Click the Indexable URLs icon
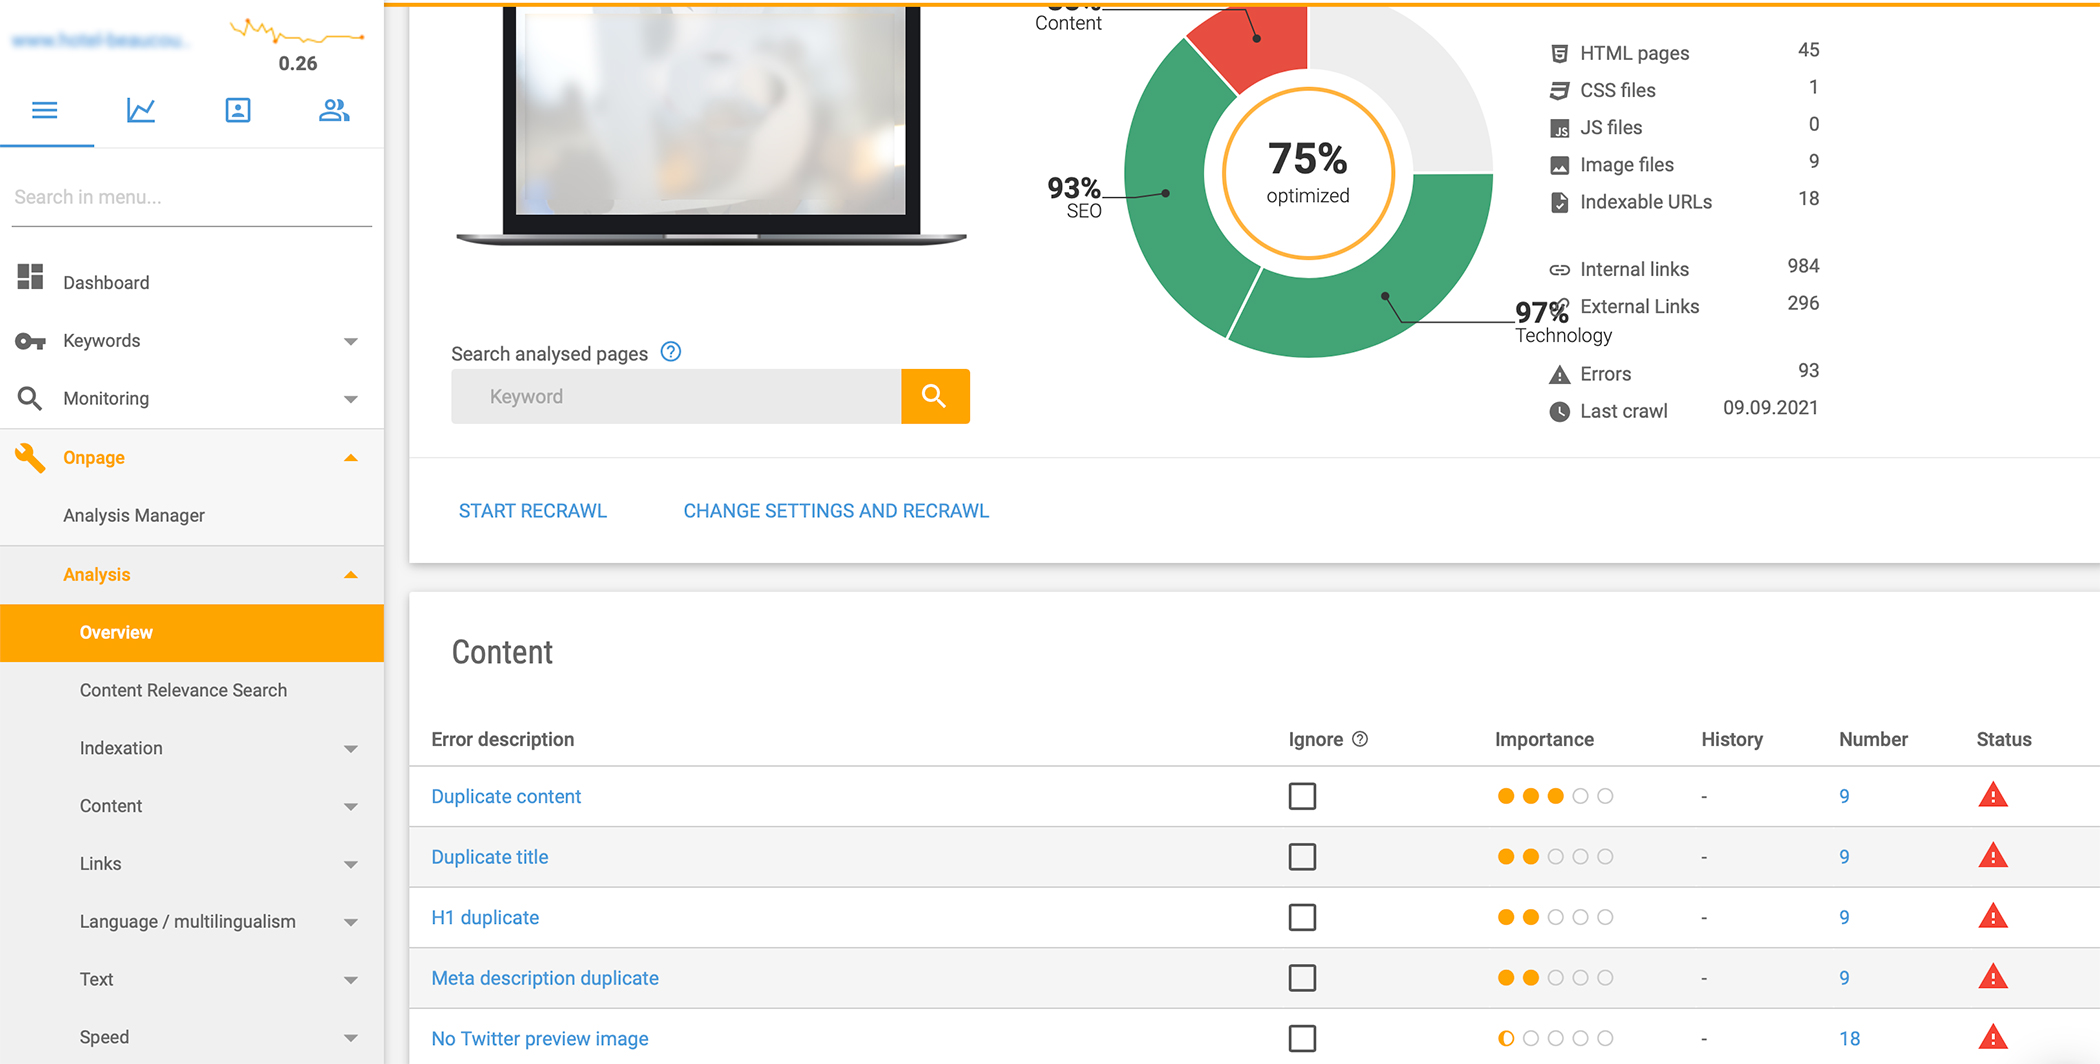2100x1064 pixels. pyautogui.click(x=1559, y=202)
